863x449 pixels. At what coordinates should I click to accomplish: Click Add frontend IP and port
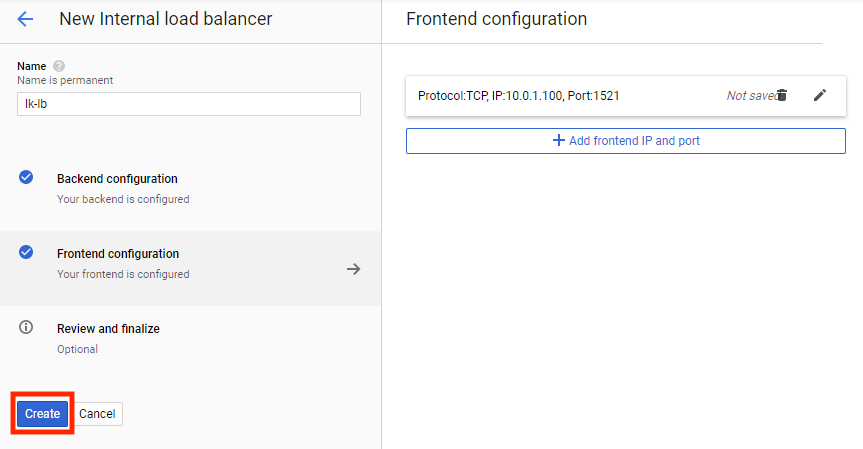[x=634, y=141]
